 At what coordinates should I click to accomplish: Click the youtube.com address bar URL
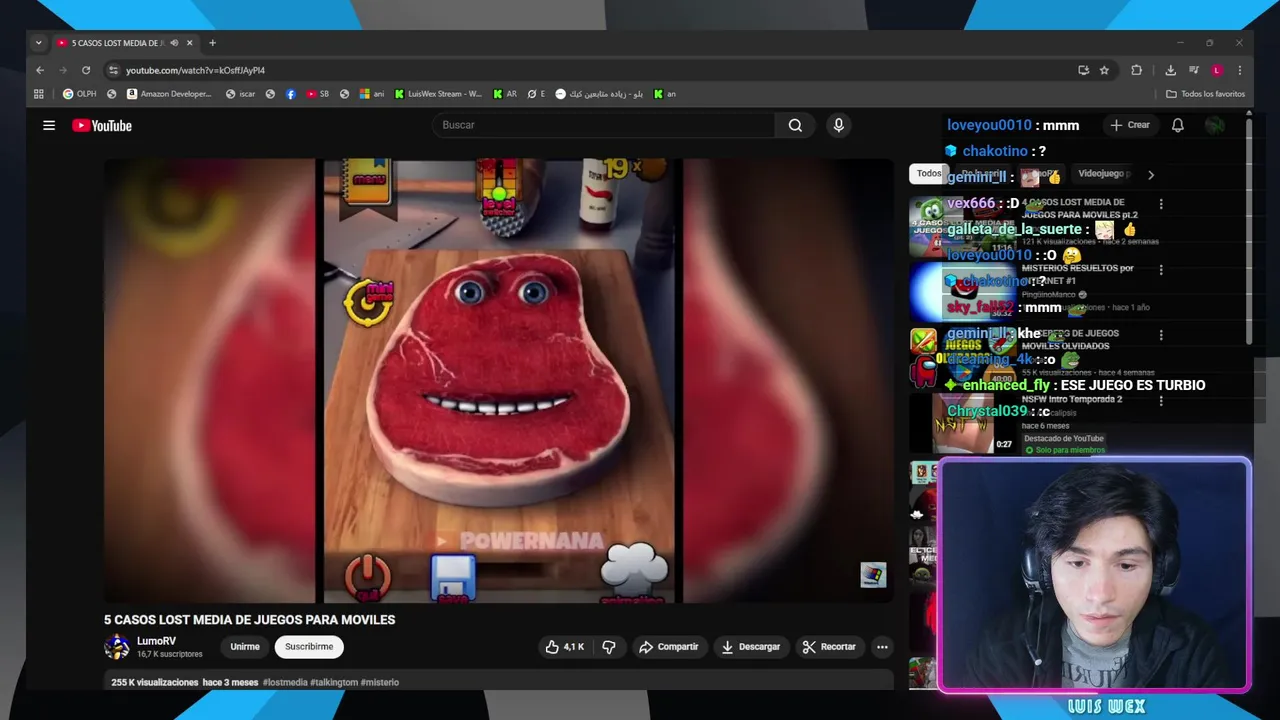coord(195,71)
